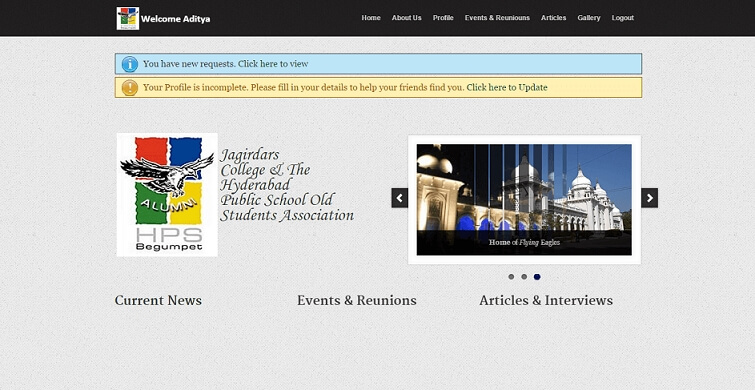Viewport: 755px width, 390px height.
Task: Go to previous slide with left arrow
Action: coord(400,198)
